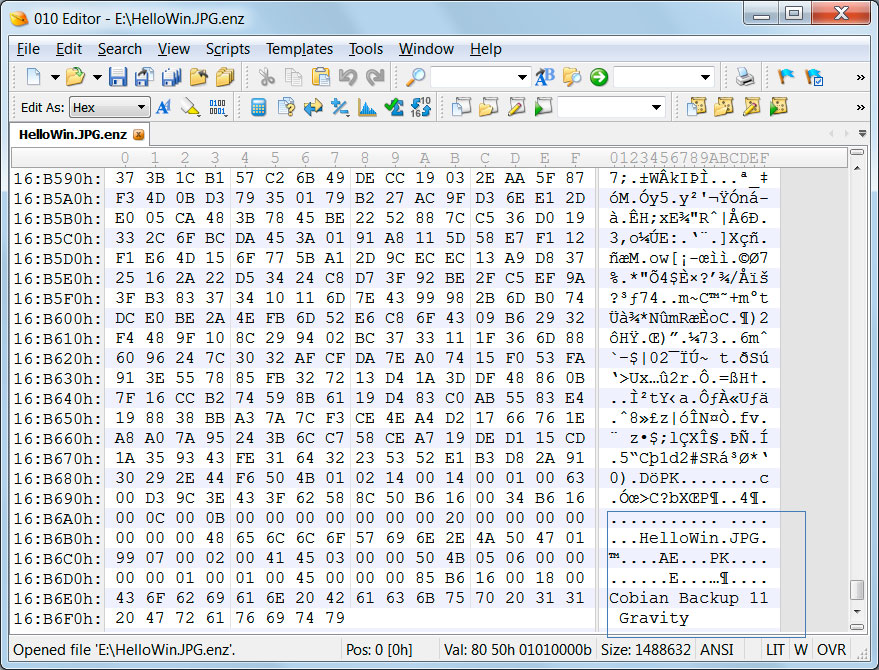This screenshot has height=670, width=879.
Task: Click the Find magnifying glass icon
Action: (x=415, y=77)
